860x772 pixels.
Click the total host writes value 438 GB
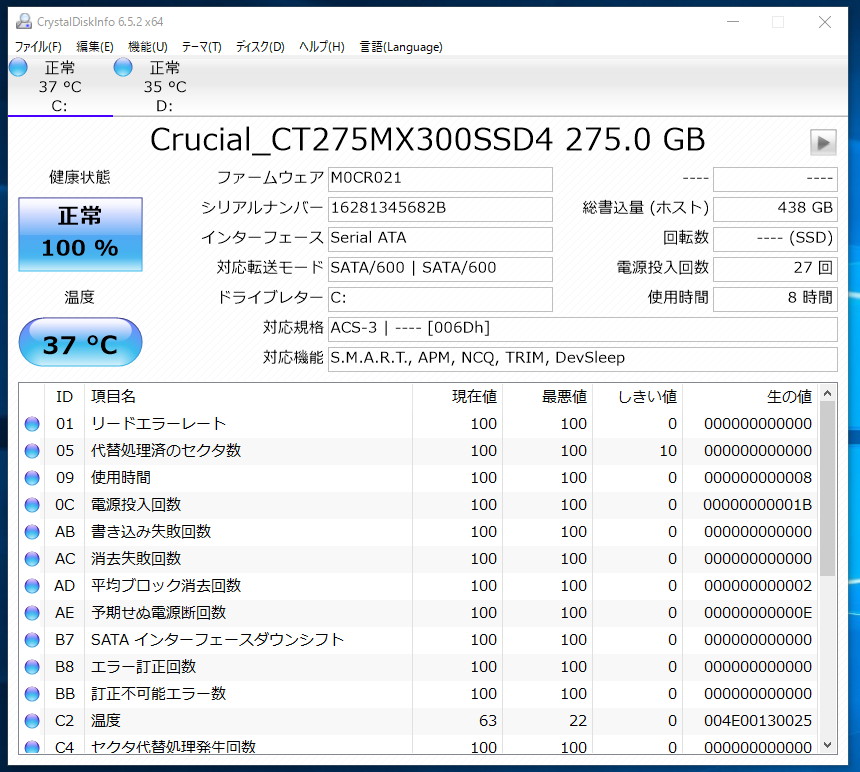click(x=775, y=209)
